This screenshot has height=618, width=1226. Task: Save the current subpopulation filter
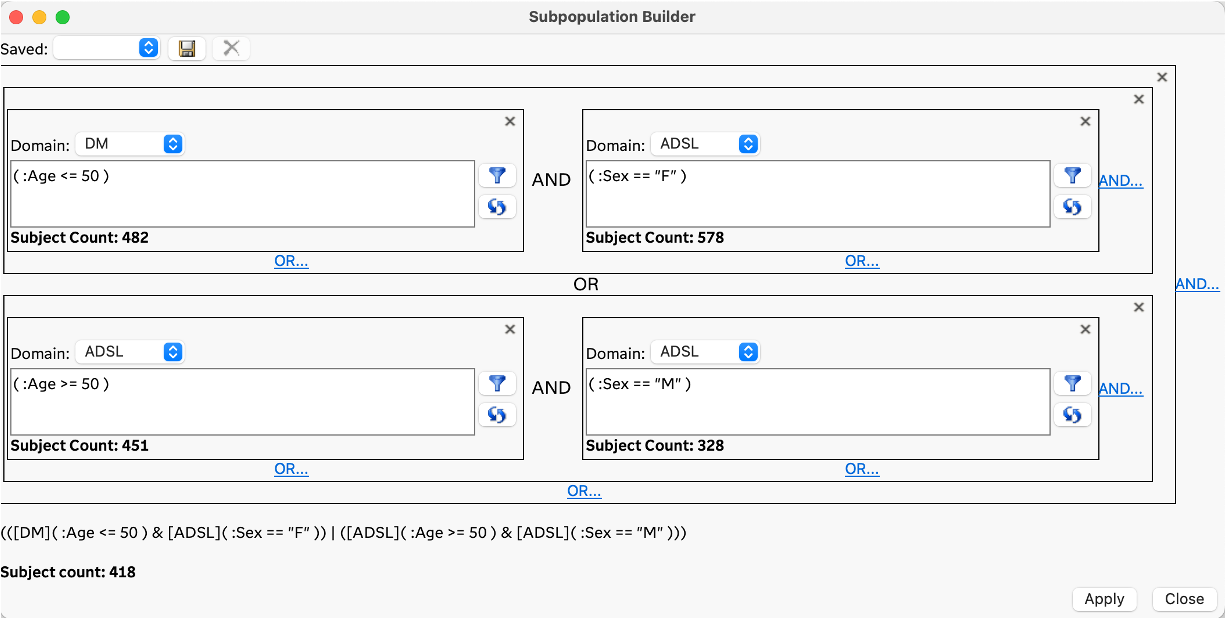pyautogui.click(x=187, y=47)
